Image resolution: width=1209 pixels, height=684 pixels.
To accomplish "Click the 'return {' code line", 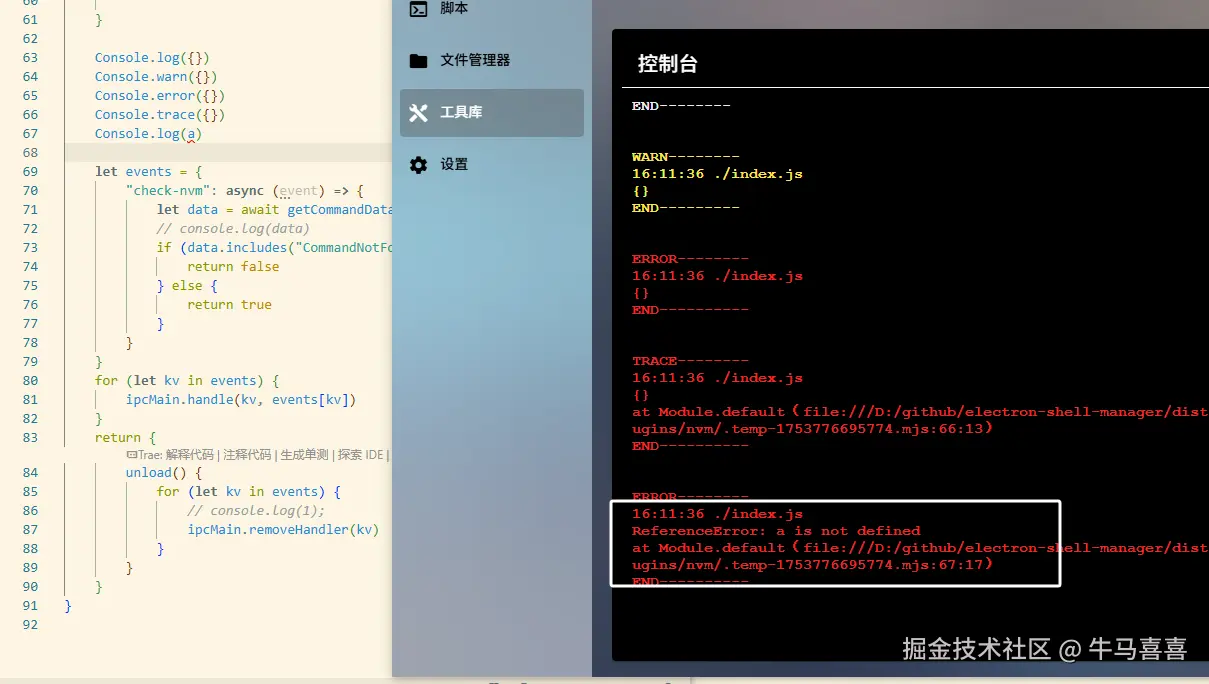I will (125, 437).
